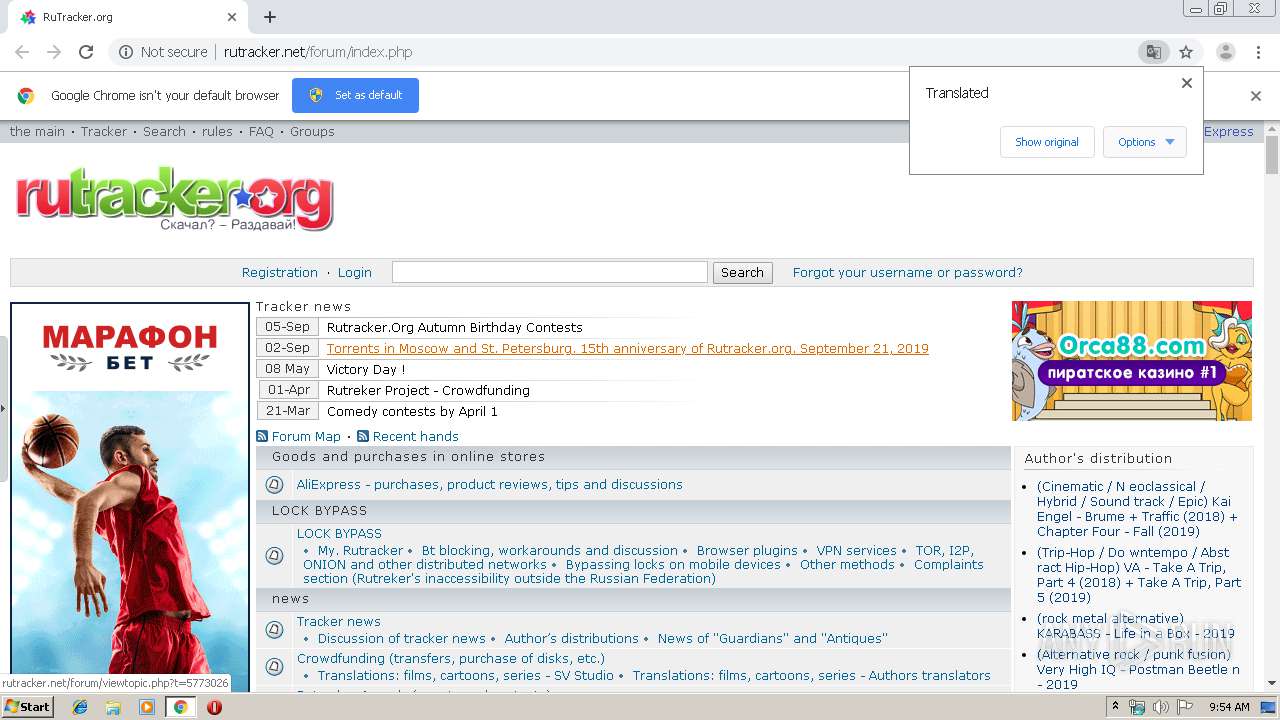Open the file explorer taskbar icon
Viewport: 1280px width, 720px height.
coord(113,707)
